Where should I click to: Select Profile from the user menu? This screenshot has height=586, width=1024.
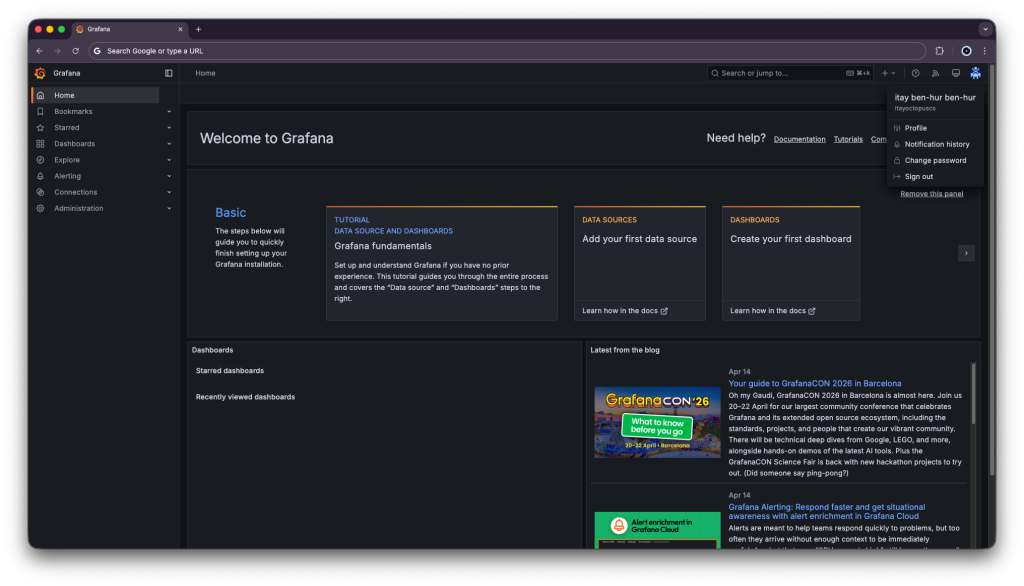(x=915, y=128)
